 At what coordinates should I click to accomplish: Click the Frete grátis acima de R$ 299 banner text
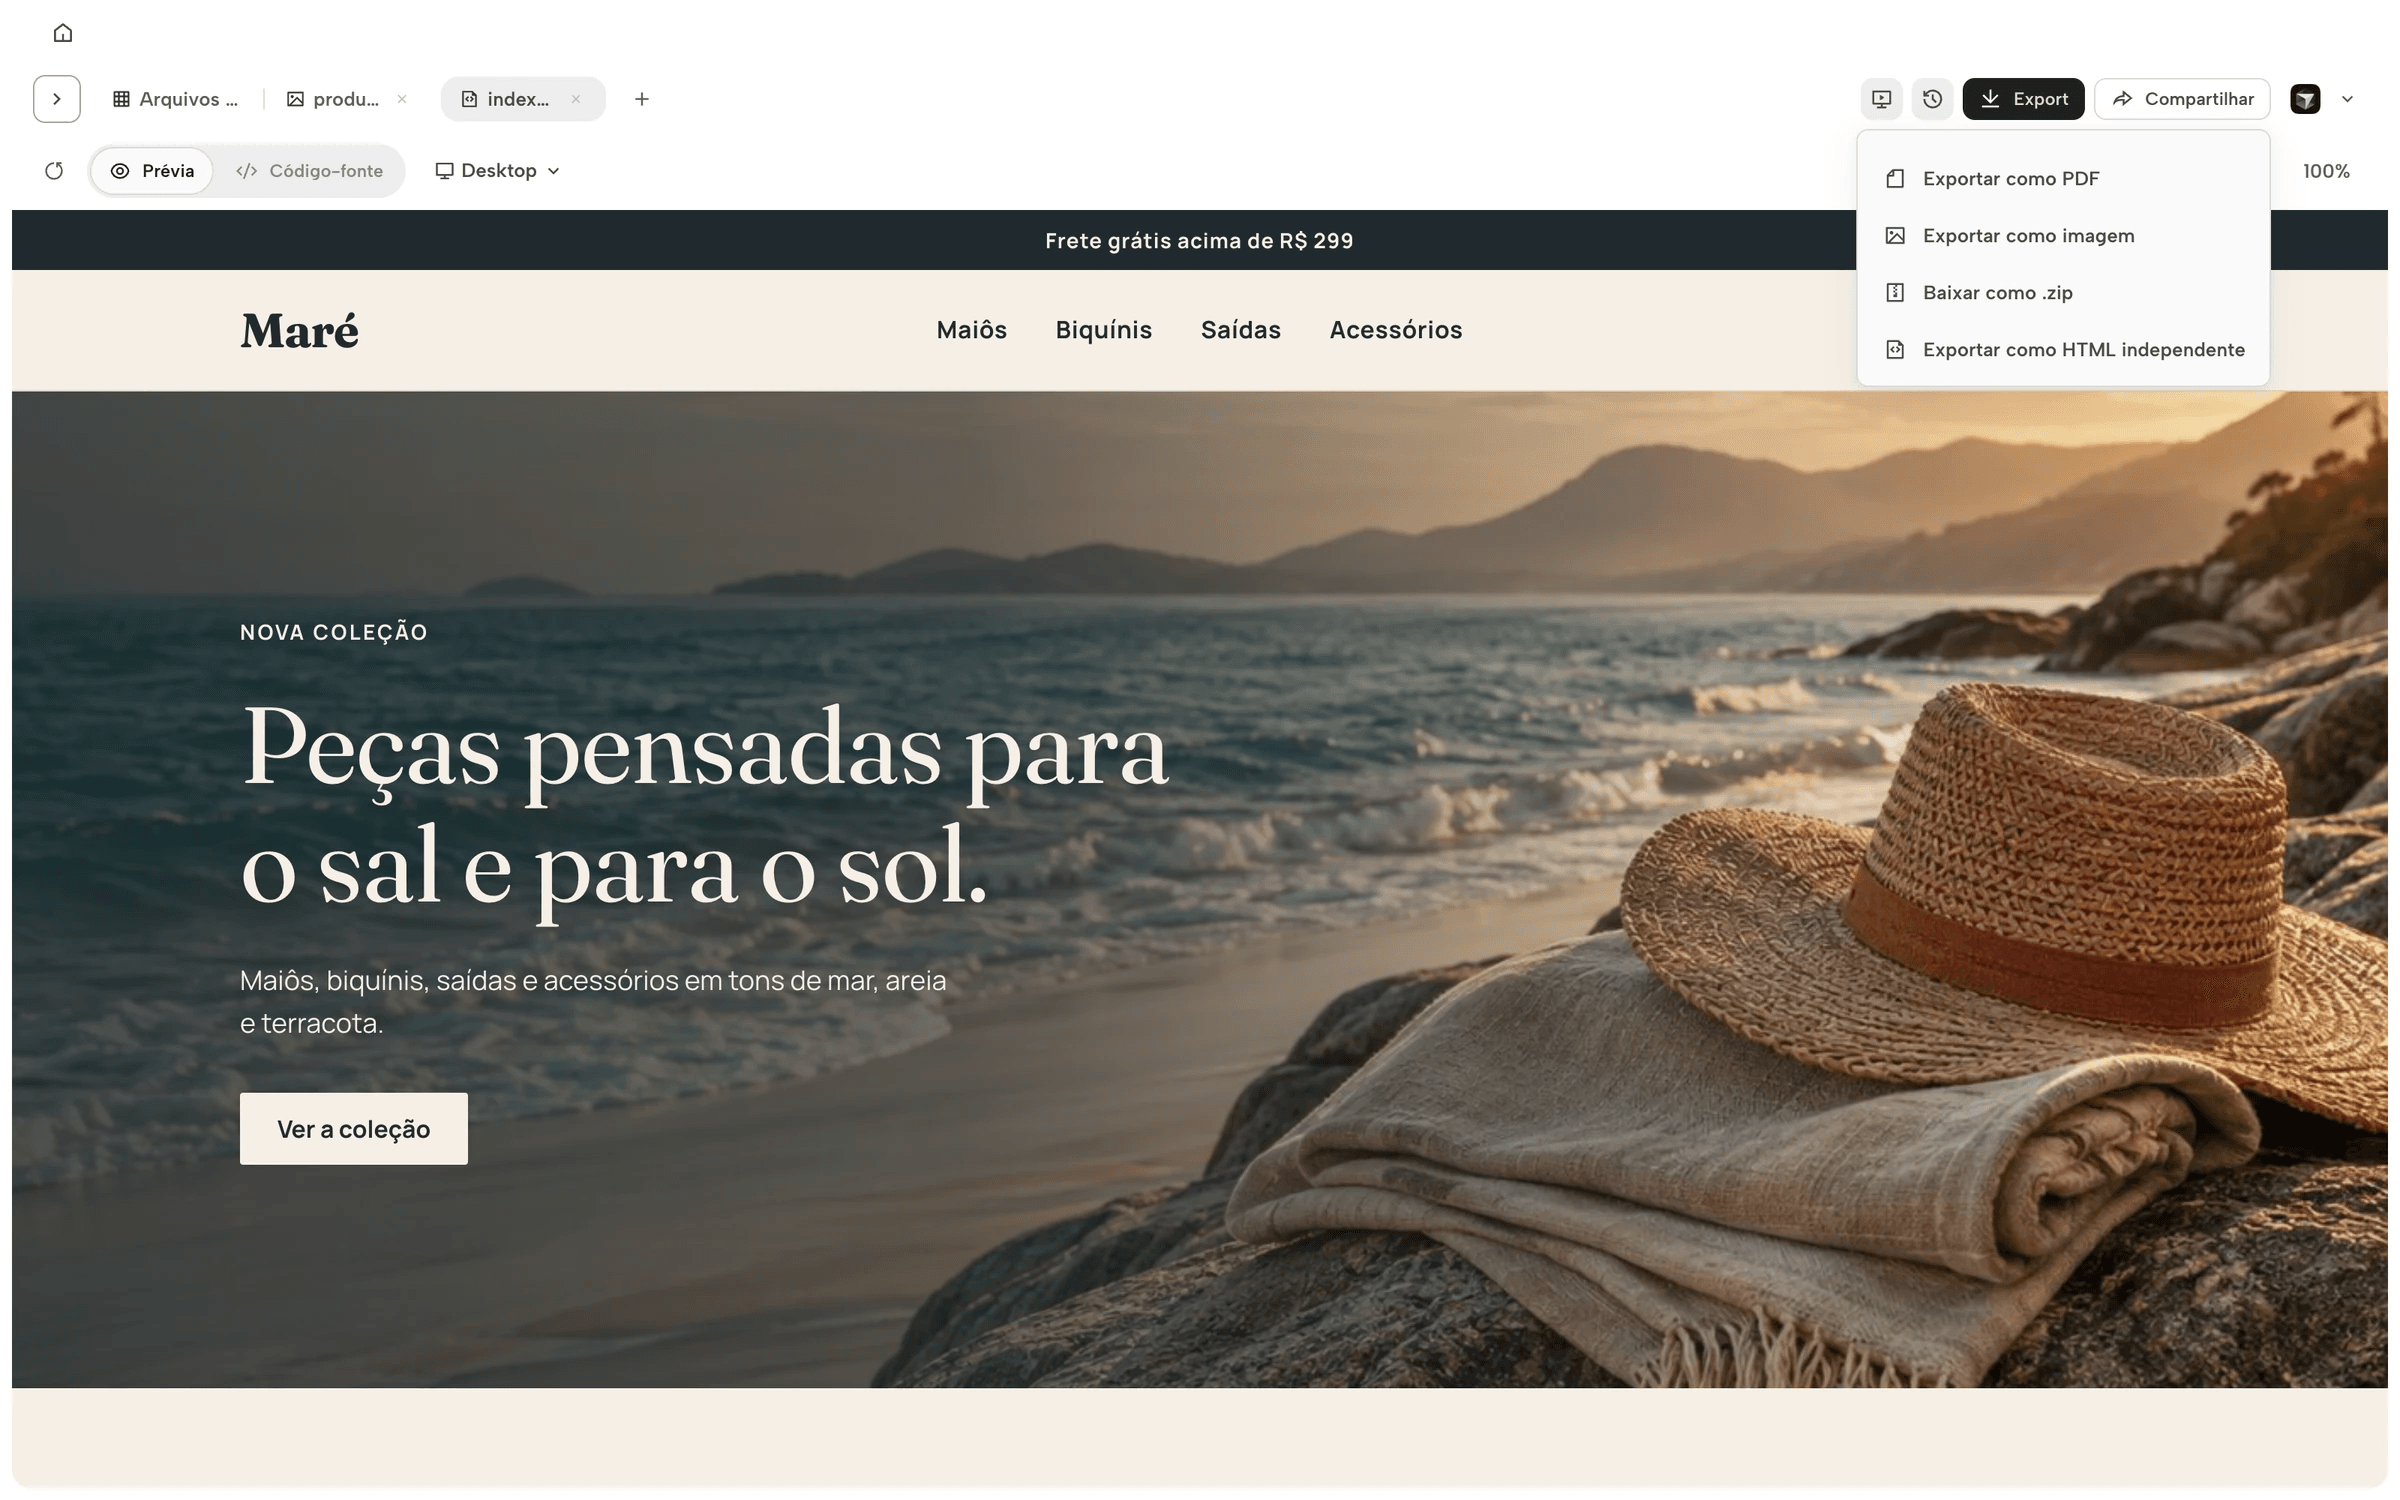1199,241
